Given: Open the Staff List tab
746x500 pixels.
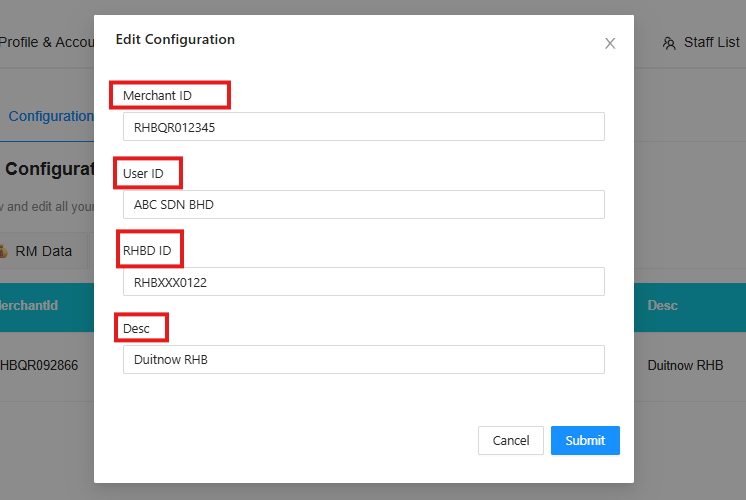Looking at the screenshot, I should [x=701, y=43].
